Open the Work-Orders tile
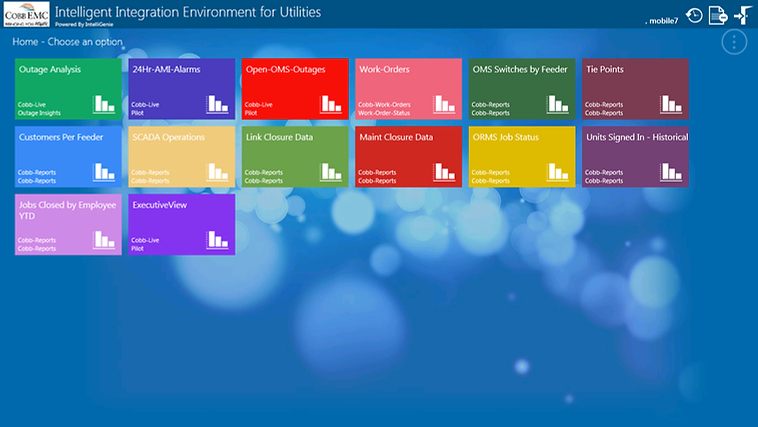Screen dimensions: 758x427 408,88
